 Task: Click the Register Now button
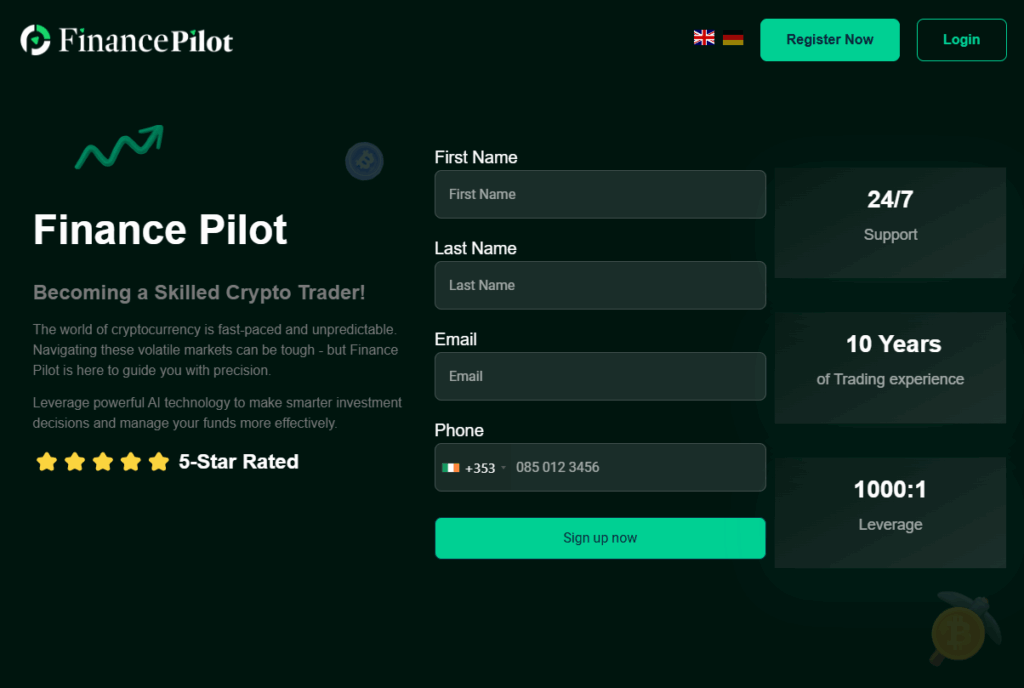click(829, 40)
